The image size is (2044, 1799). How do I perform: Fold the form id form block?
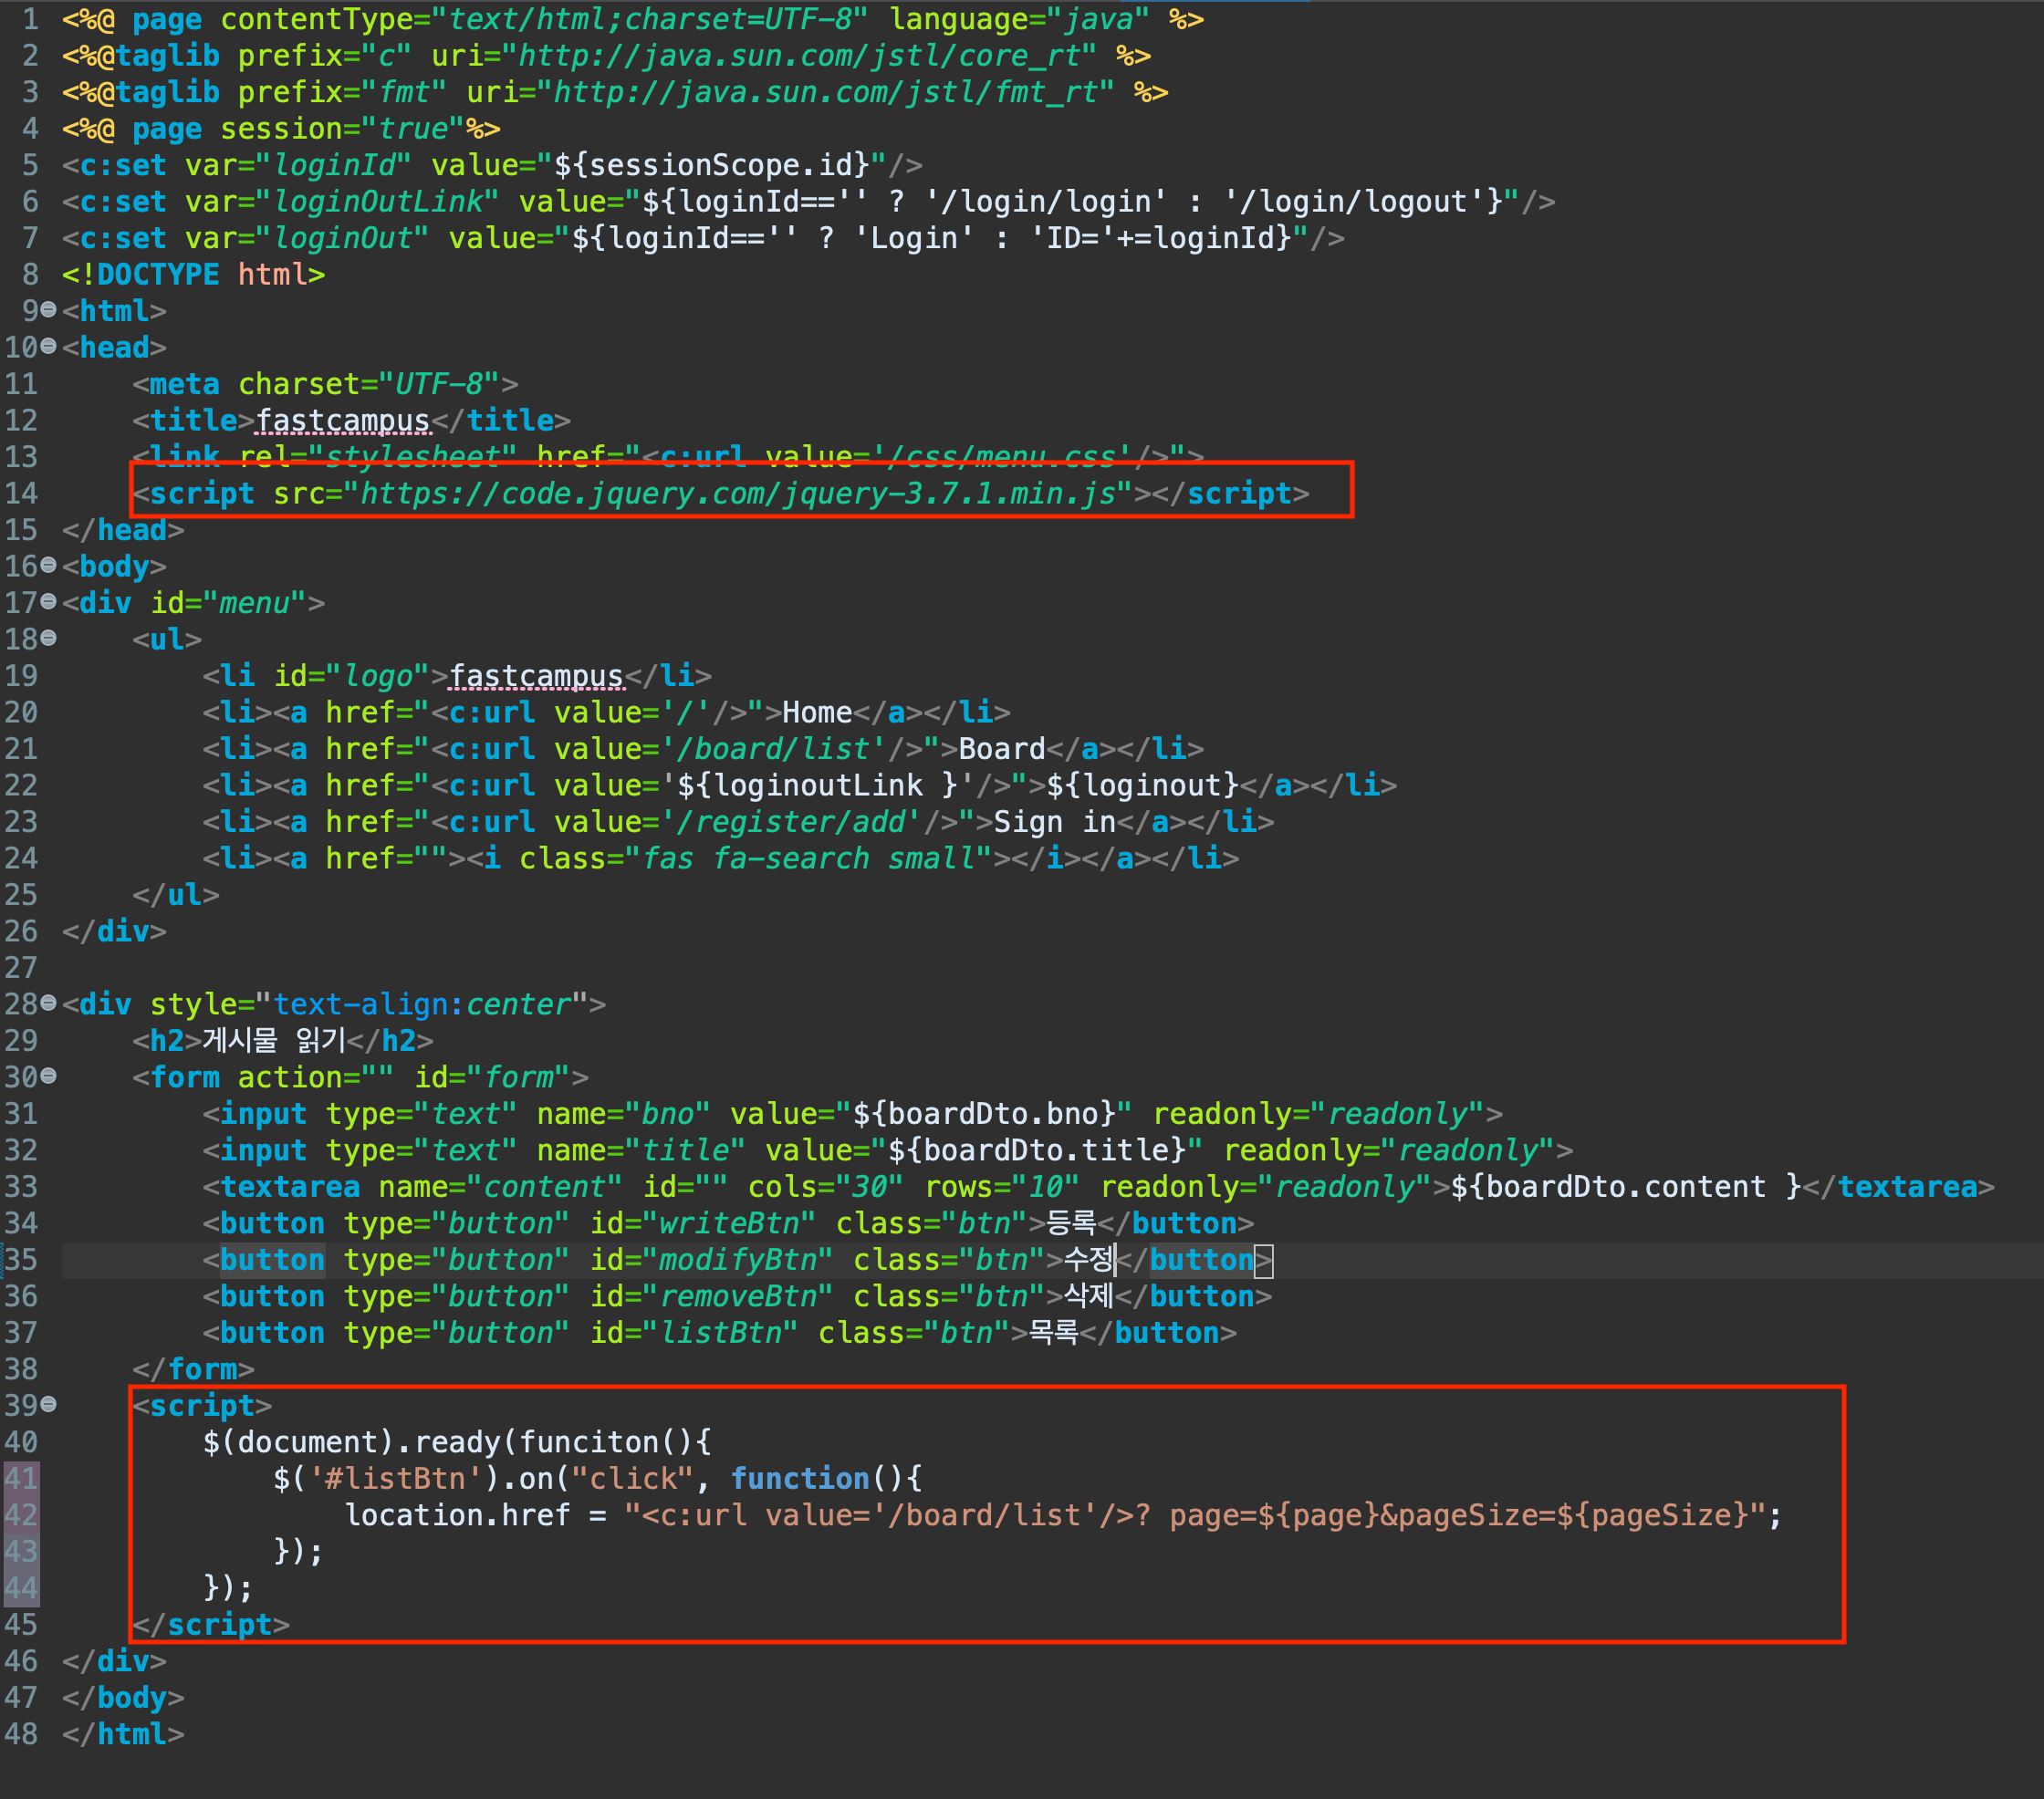click(x=47, y=1076)
